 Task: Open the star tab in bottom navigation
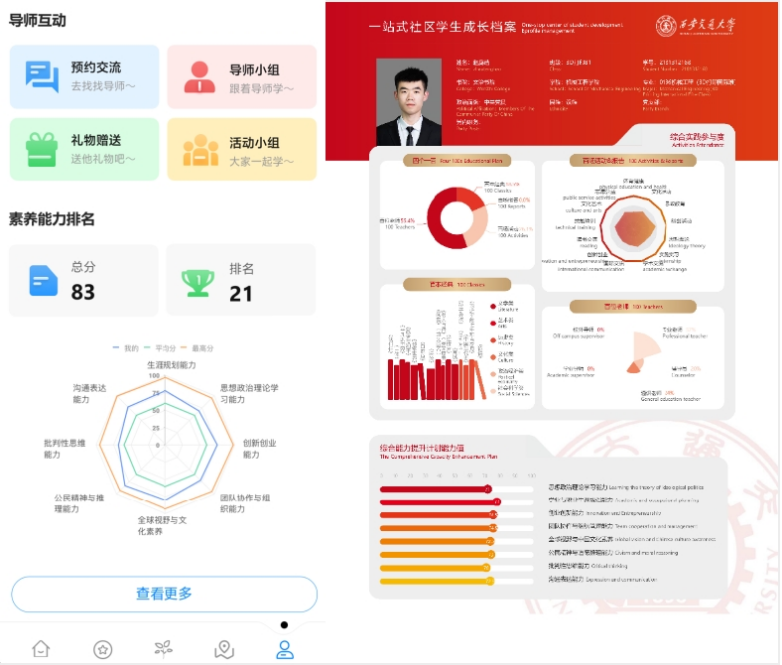pos(102,648)
